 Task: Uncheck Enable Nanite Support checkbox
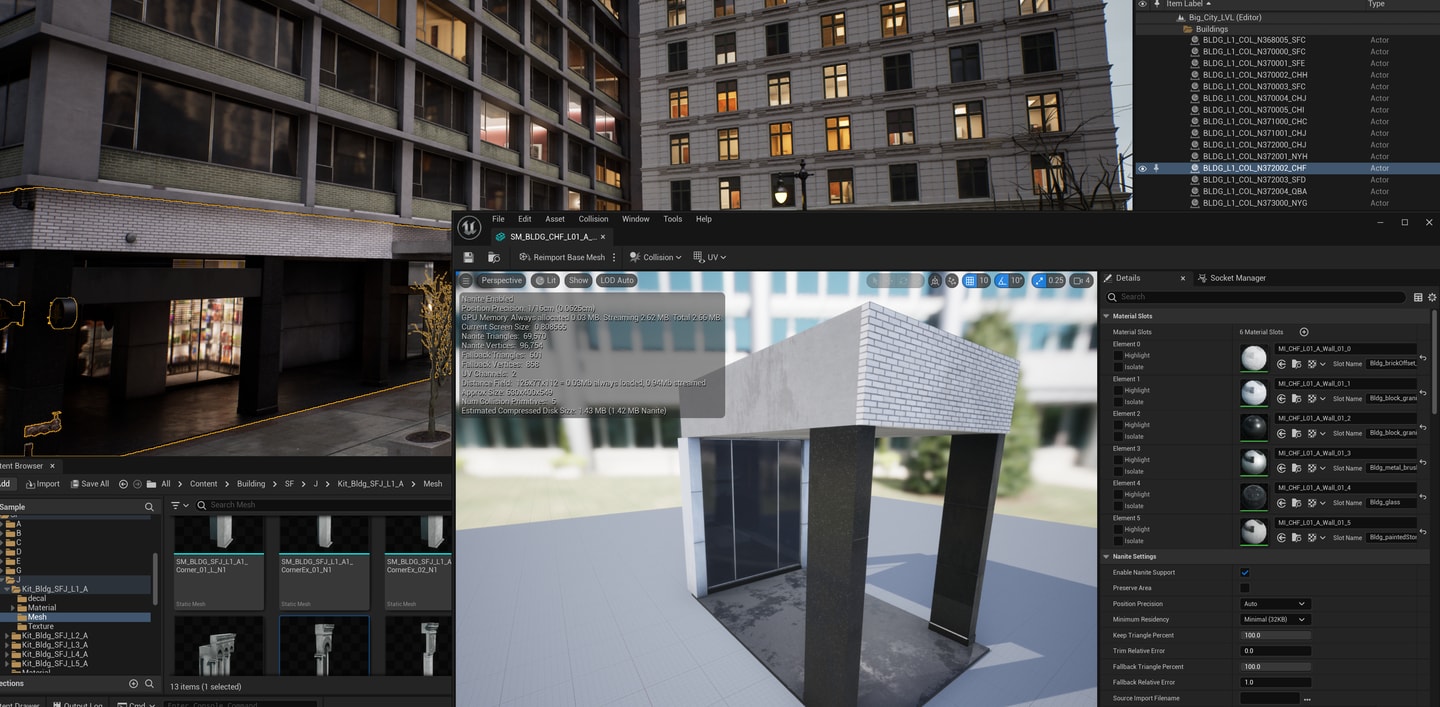click(x=1245, y=573)
